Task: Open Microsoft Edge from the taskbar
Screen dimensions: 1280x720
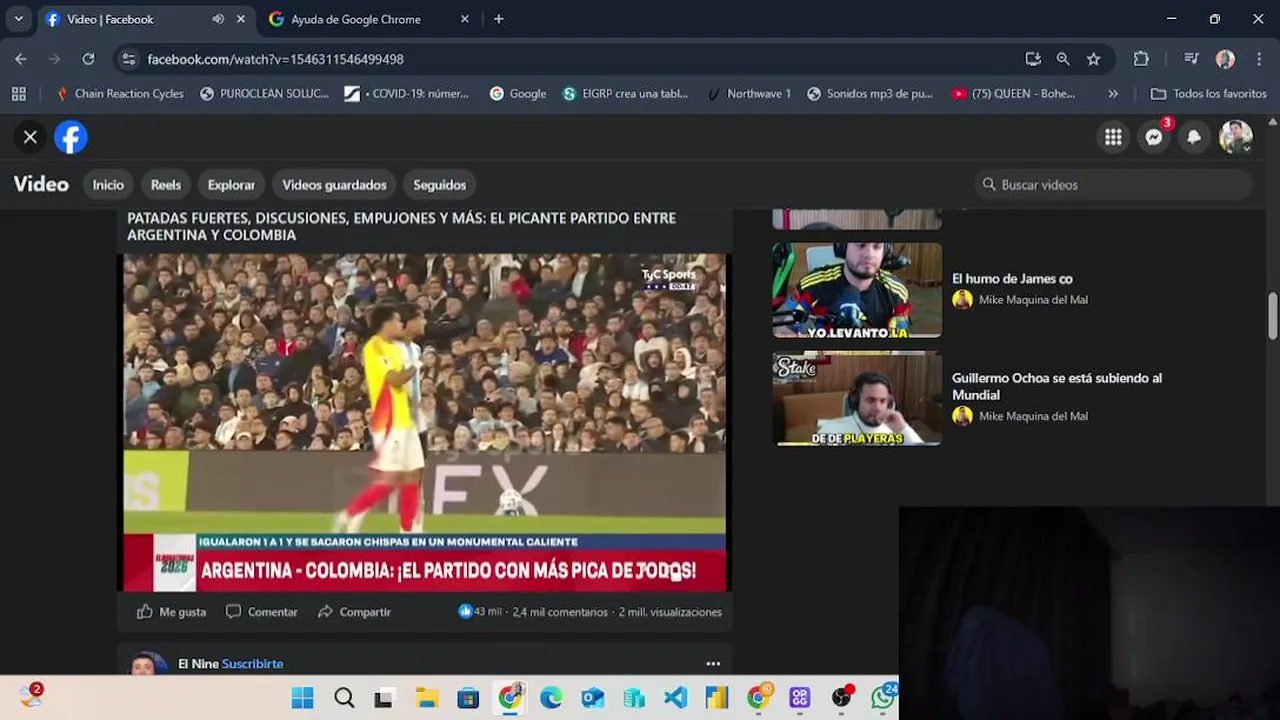Action: [x=551, y=698]
